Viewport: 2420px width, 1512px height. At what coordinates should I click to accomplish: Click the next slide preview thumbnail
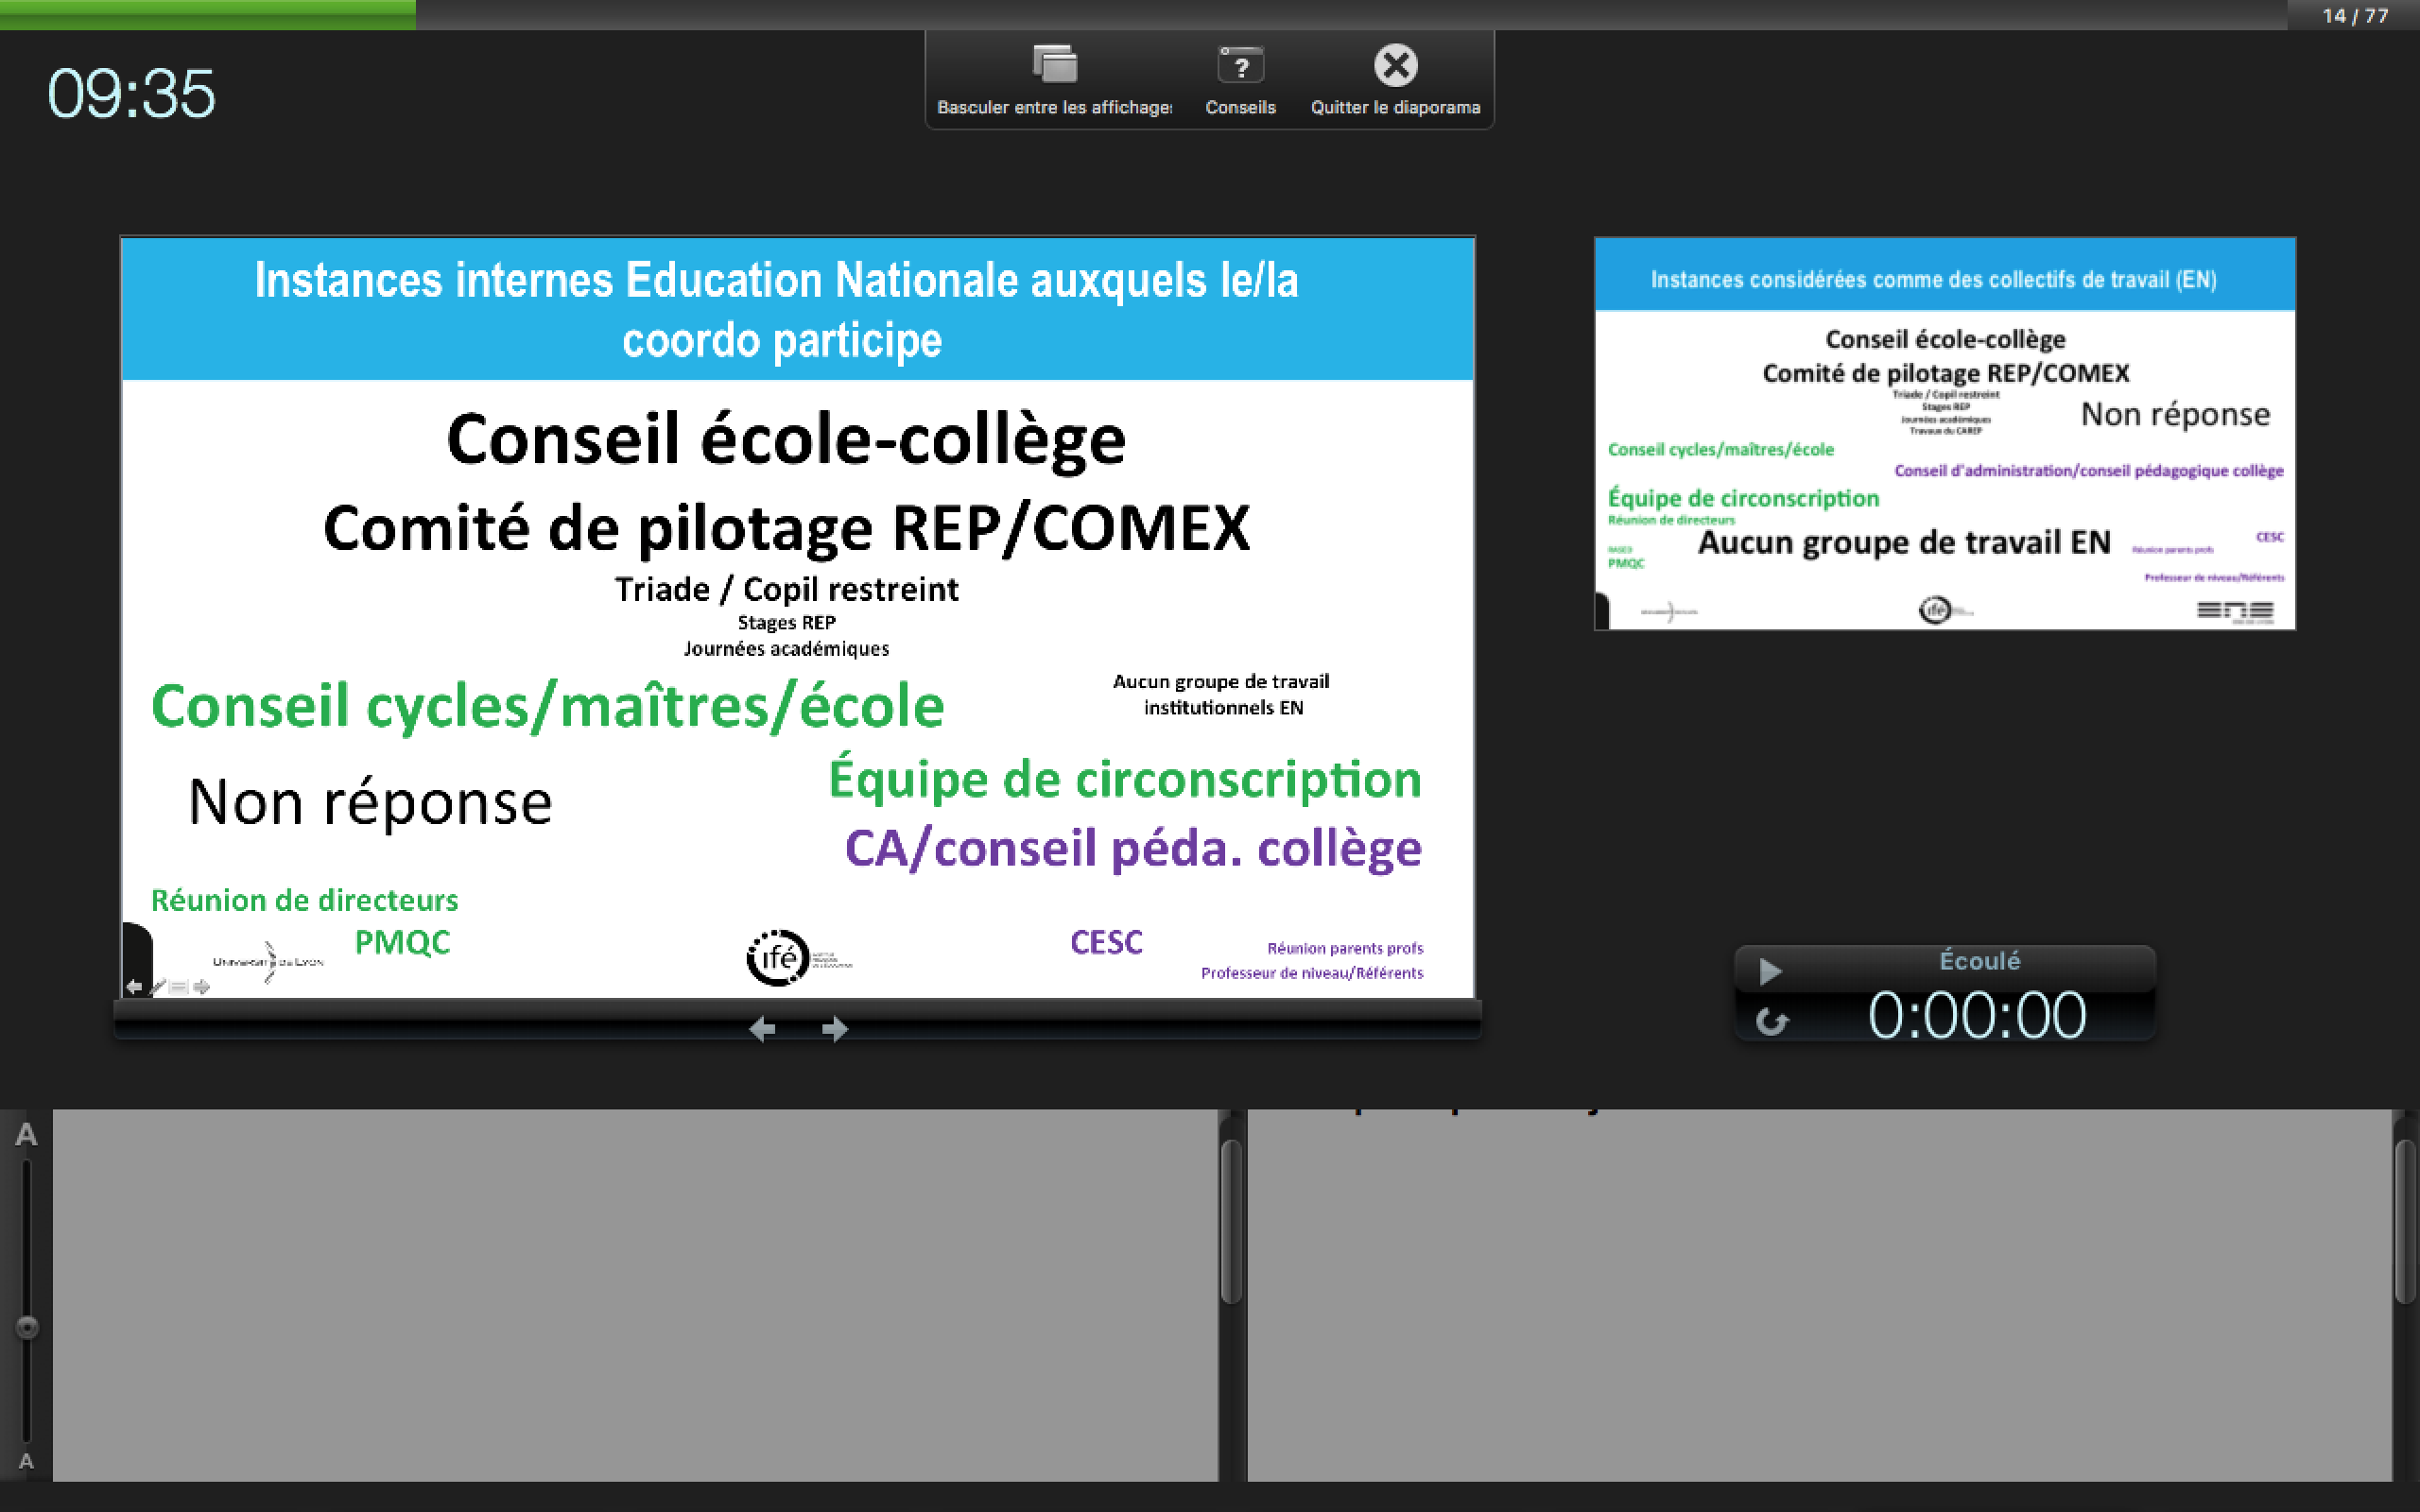(1944, 433)
